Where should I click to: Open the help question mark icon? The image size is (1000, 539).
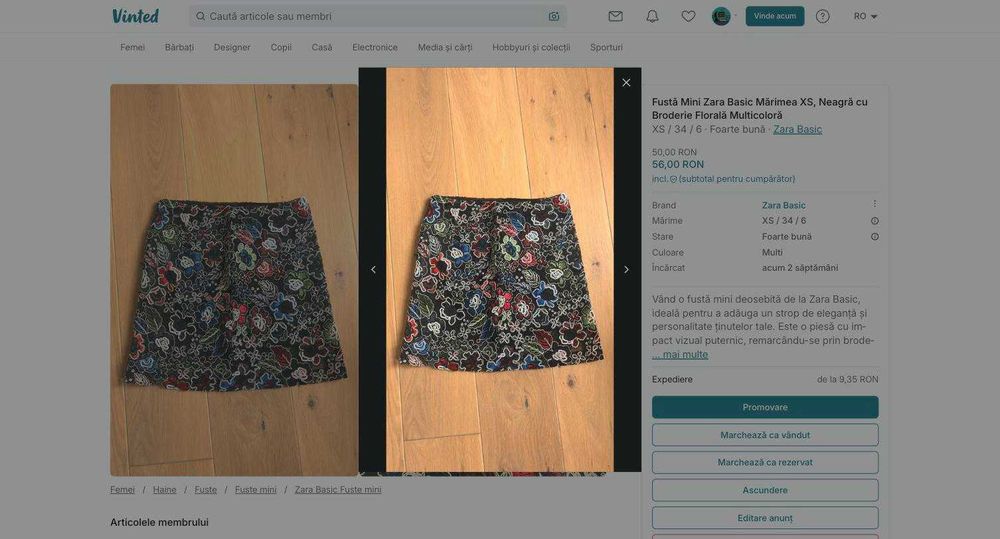coord(823,17)
